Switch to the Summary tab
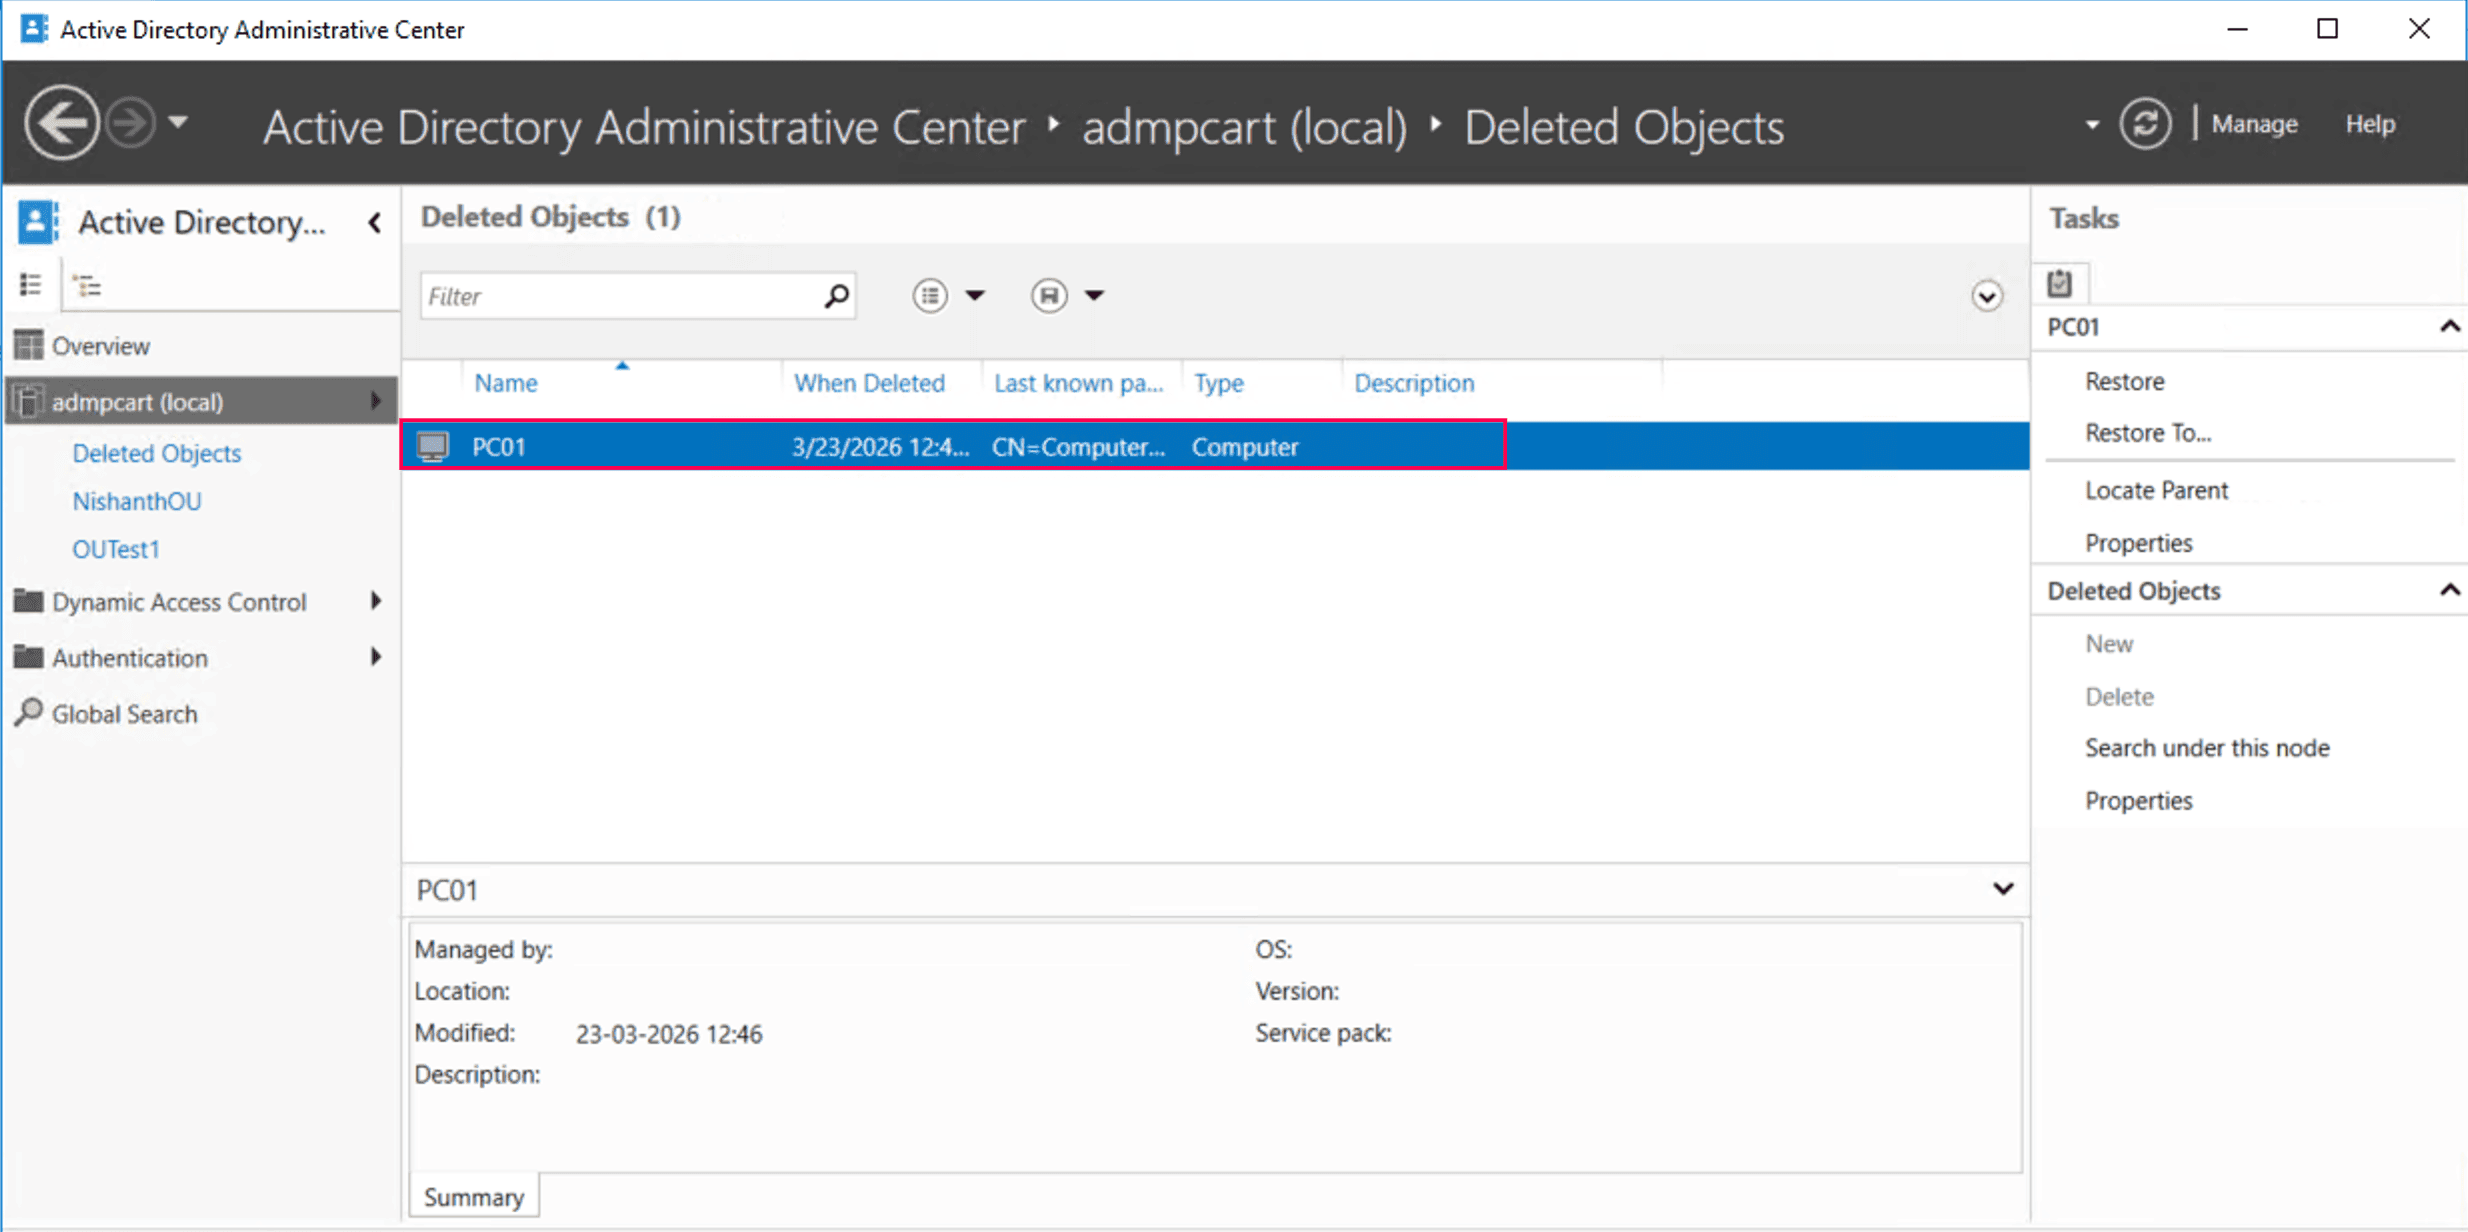The width and height of the screenshot is (2468, 1232). pyautogui.click(x=473, y=1196)
